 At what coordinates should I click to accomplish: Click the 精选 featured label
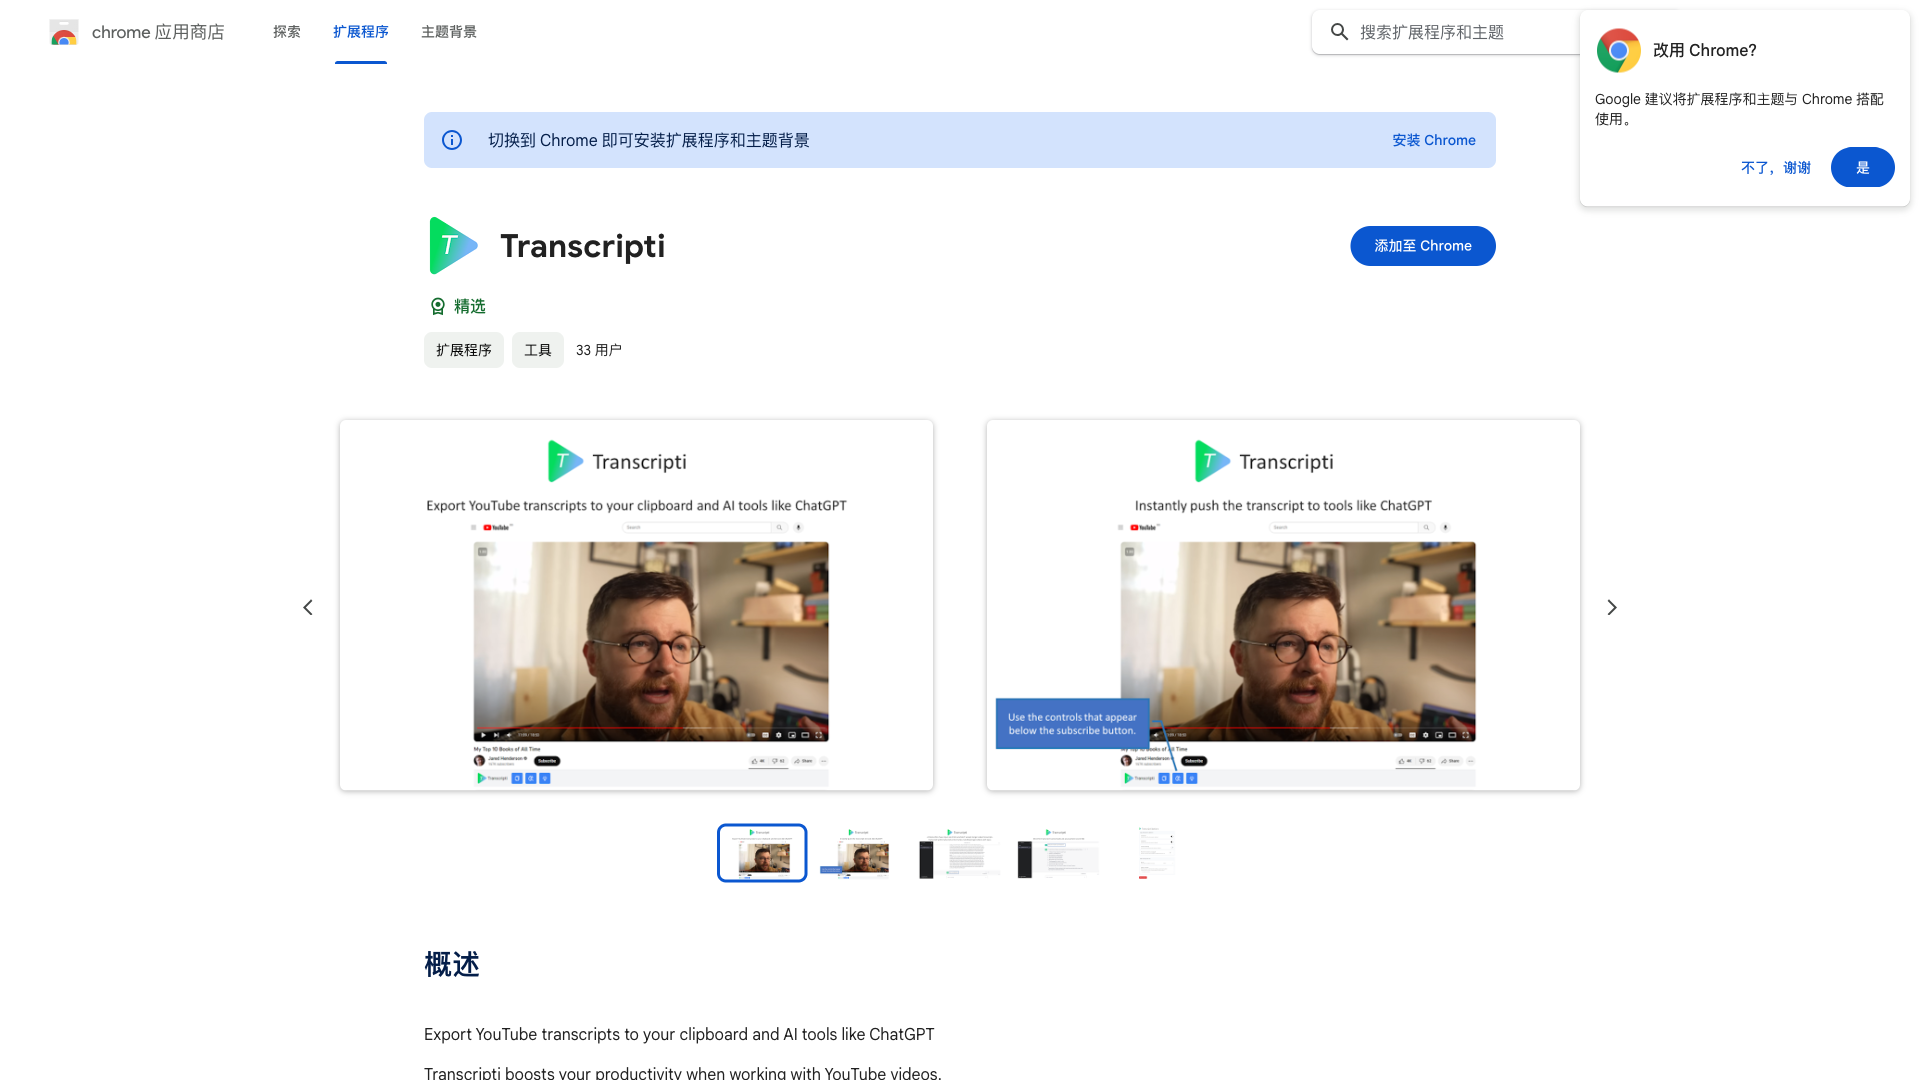point(470,306)
